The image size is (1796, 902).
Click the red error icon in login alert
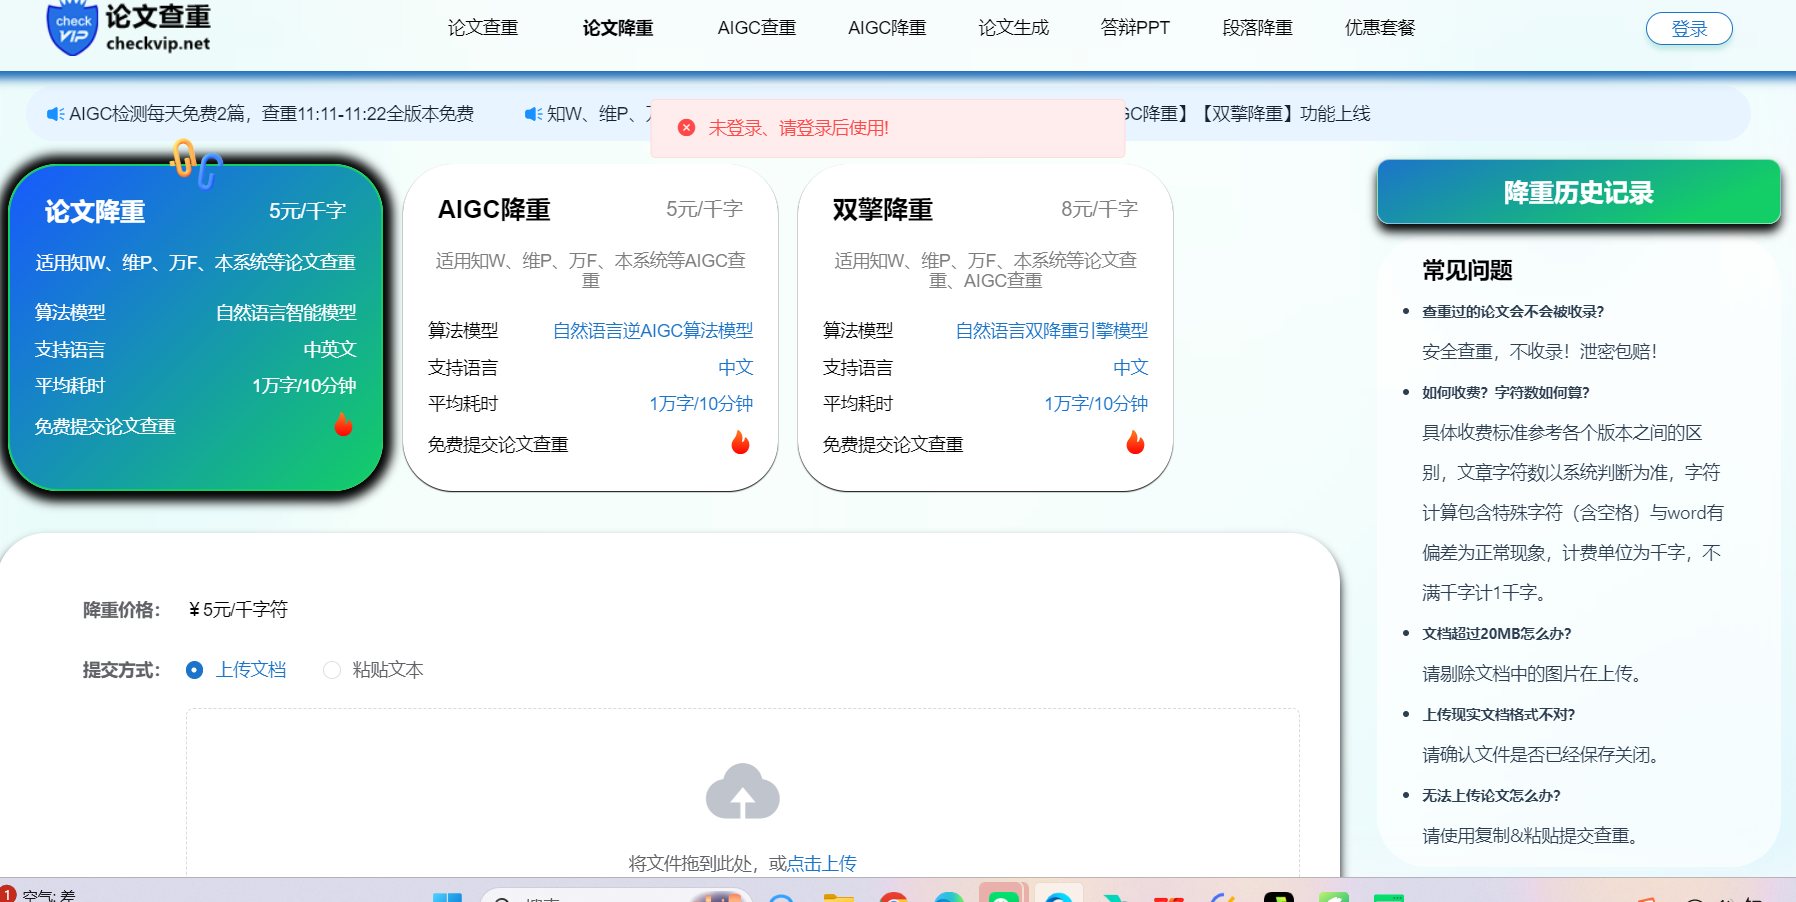click(x=686, y=128)
